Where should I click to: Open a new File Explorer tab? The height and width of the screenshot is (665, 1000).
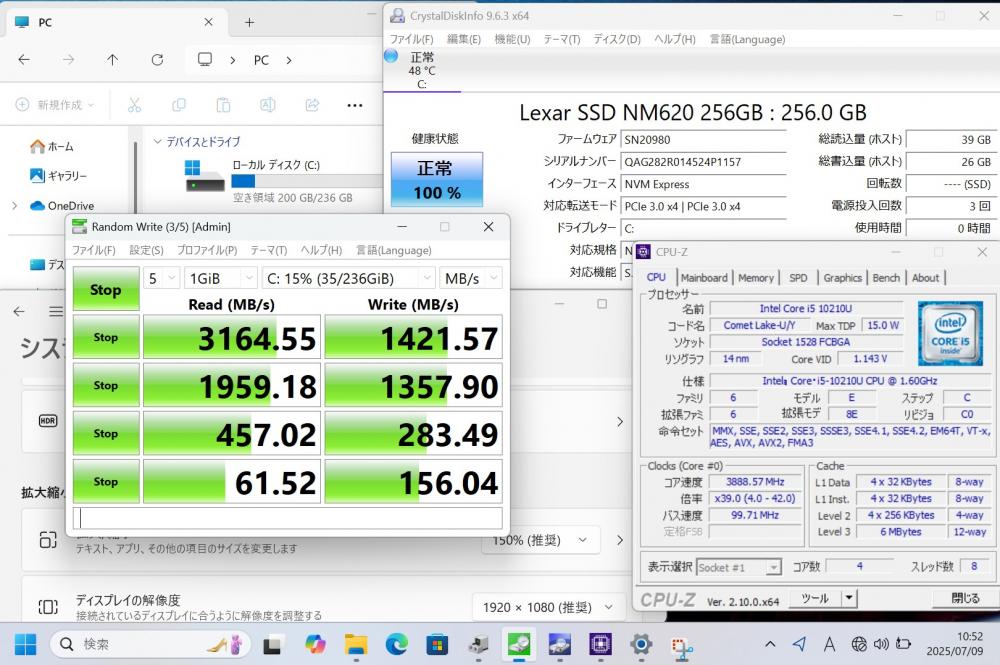(249, 22)
